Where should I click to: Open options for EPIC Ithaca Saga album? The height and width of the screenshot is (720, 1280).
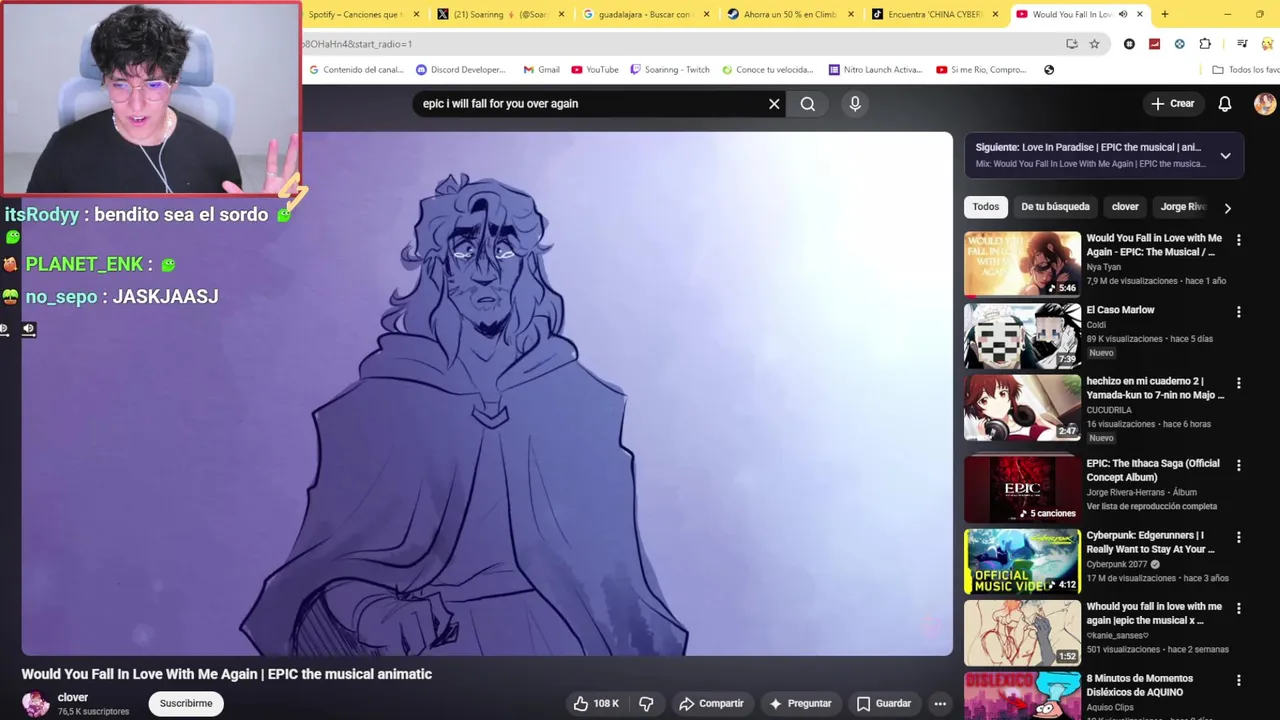tap(1238, 465)
